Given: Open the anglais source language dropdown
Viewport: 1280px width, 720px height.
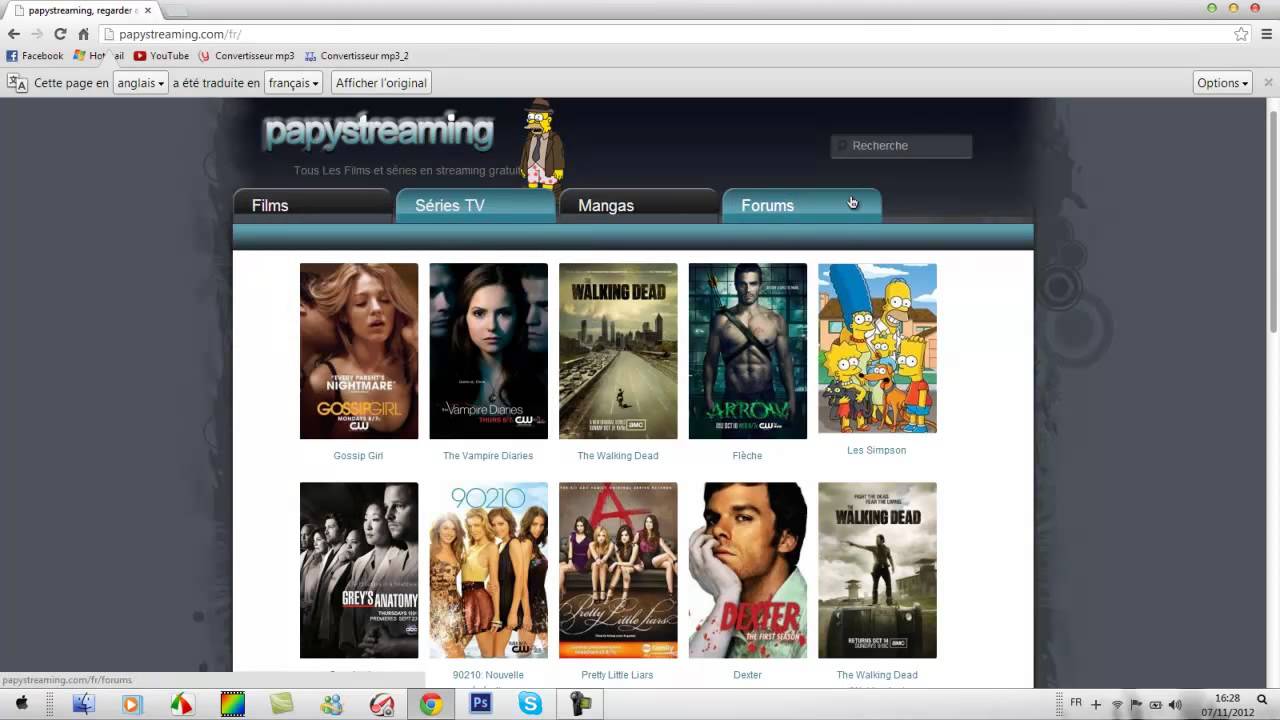Looking at the screenshot, I should coord(140,83).
